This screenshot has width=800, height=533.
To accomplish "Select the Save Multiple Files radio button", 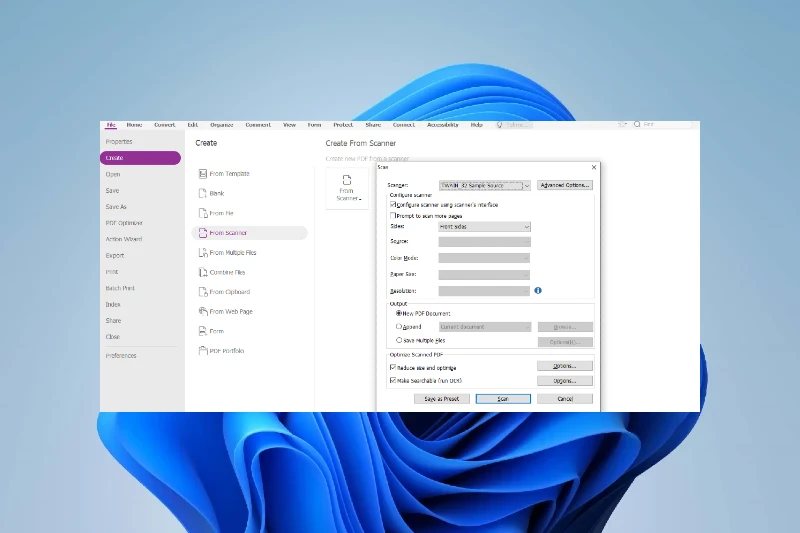I will click(399, 340).
